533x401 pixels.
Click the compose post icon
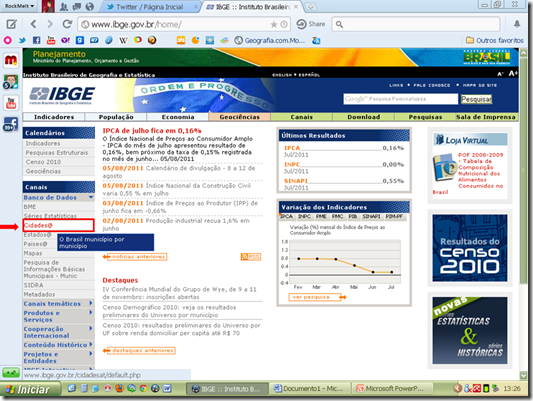click(x=11, y=24)
